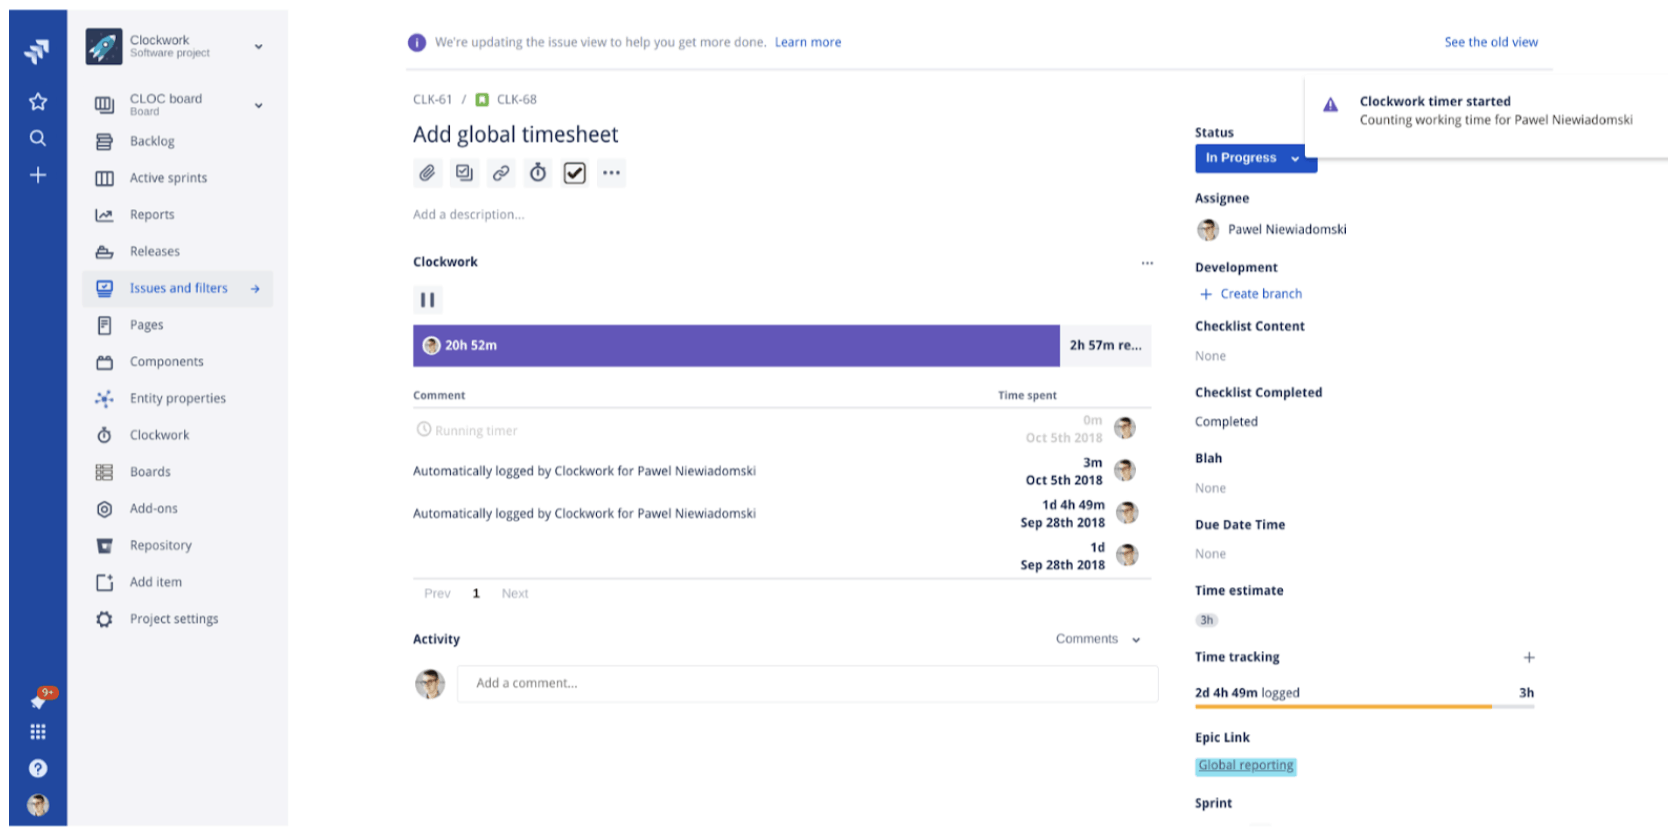1668x834 pixels.
Task: Open Reports in the sidebar
Action: 178,215
